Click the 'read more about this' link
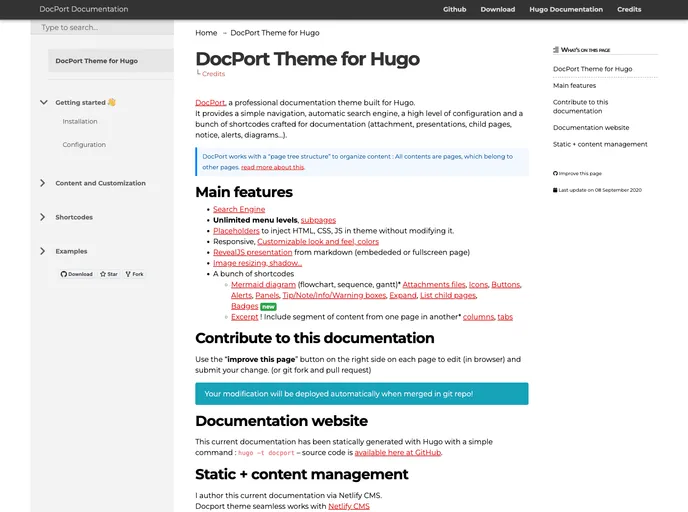The width and height of the screenshot is (688, 512). tap(272, 167)
